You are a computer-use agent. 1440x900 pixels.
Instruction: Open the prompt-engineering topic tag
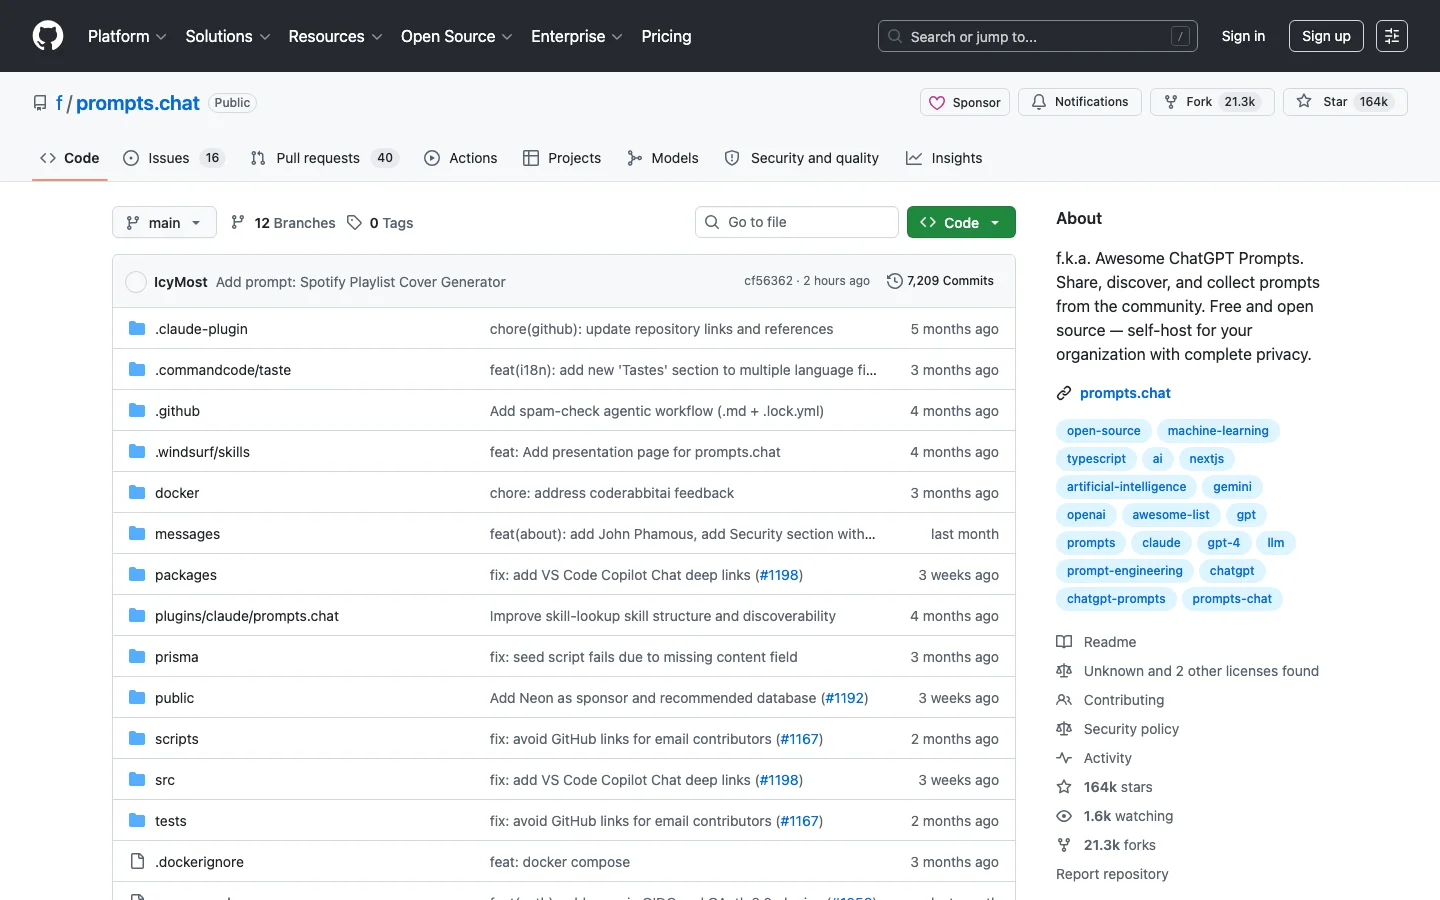click(1125, 571)
